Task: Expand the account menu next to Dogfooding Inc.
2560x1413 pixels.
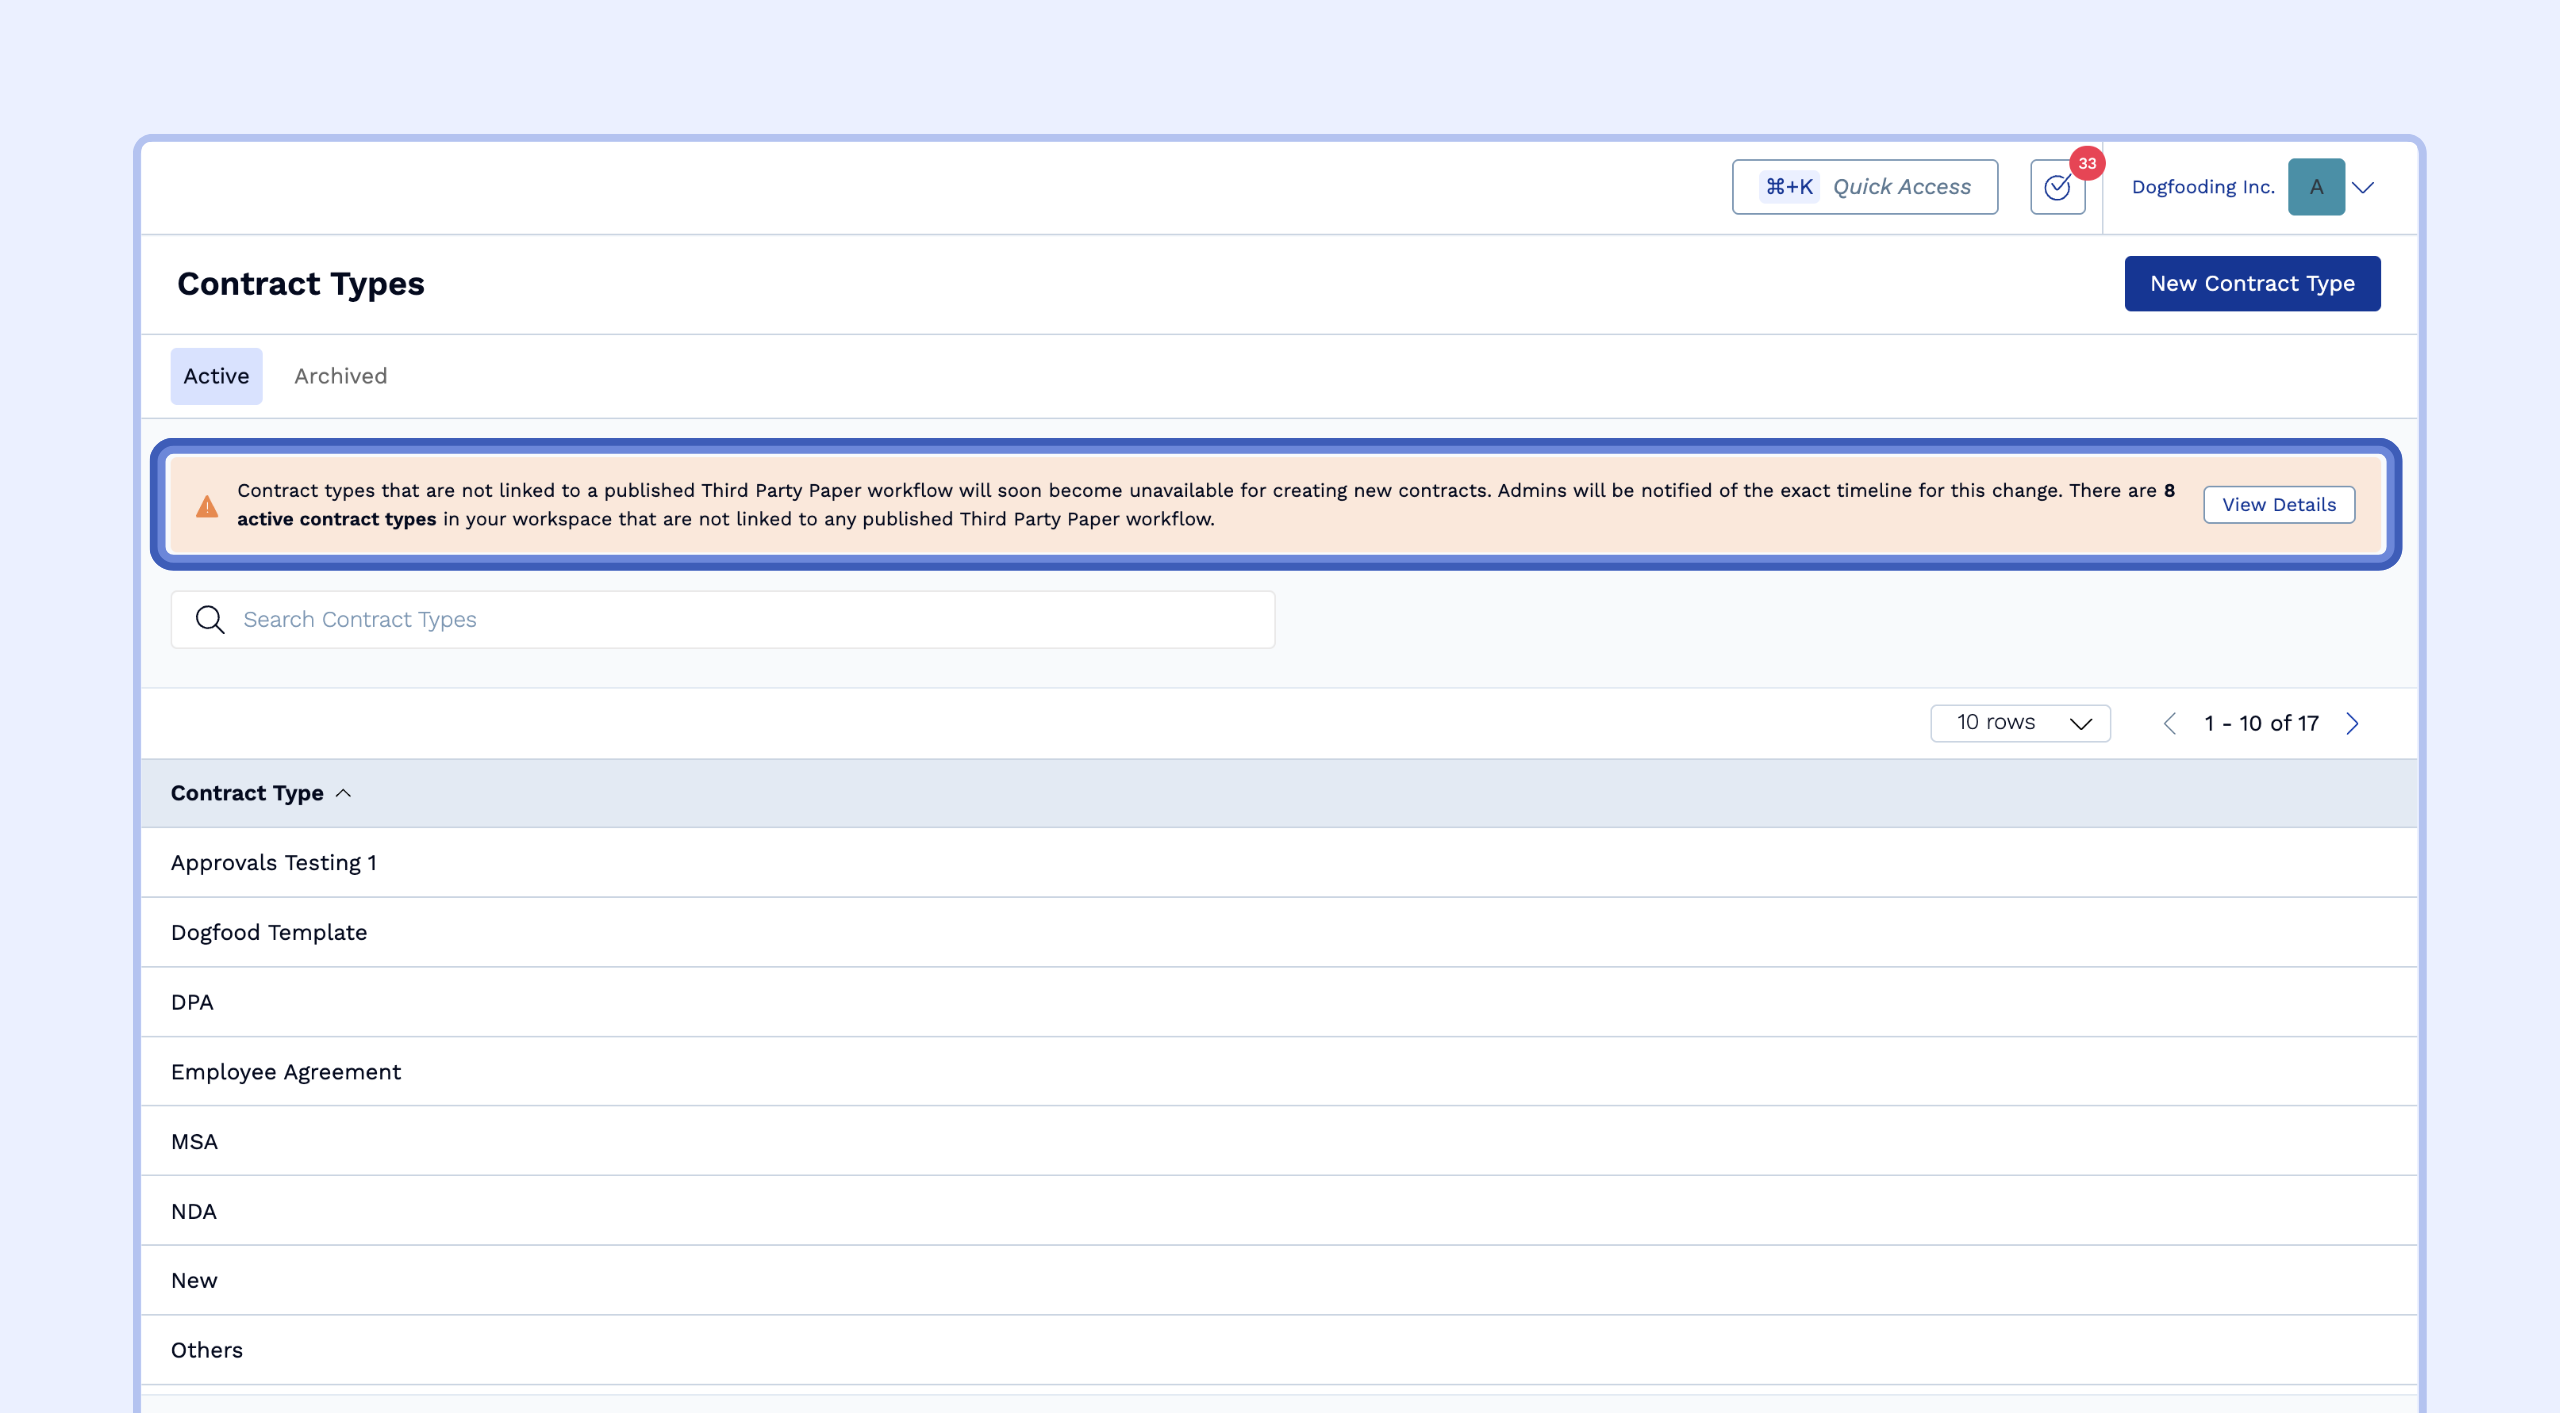Action: click(2364, 186)
